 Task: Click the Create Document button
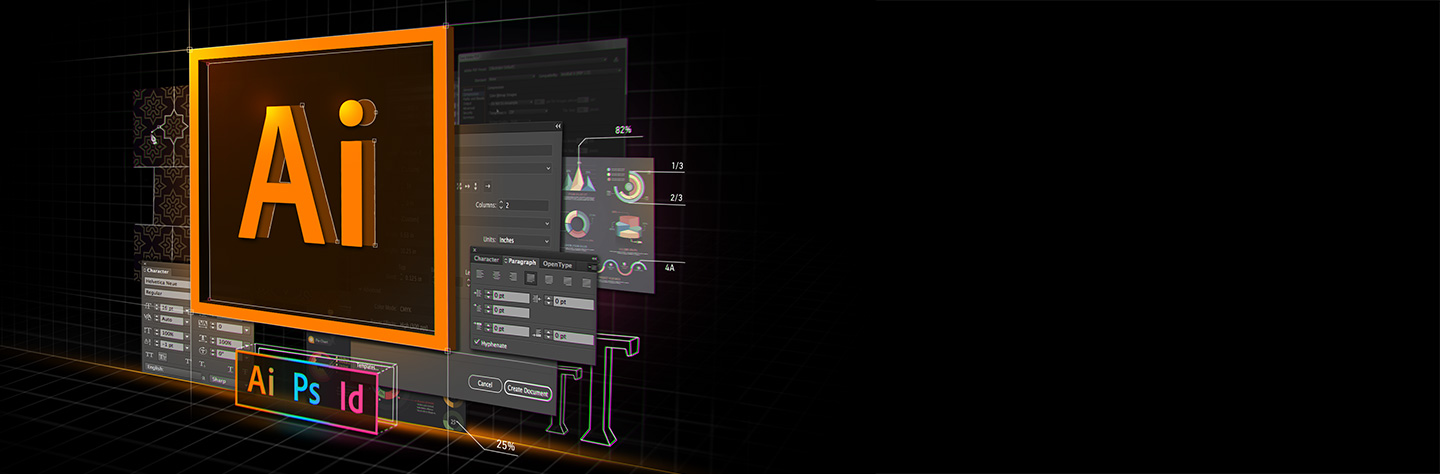(x=528, y=391)
